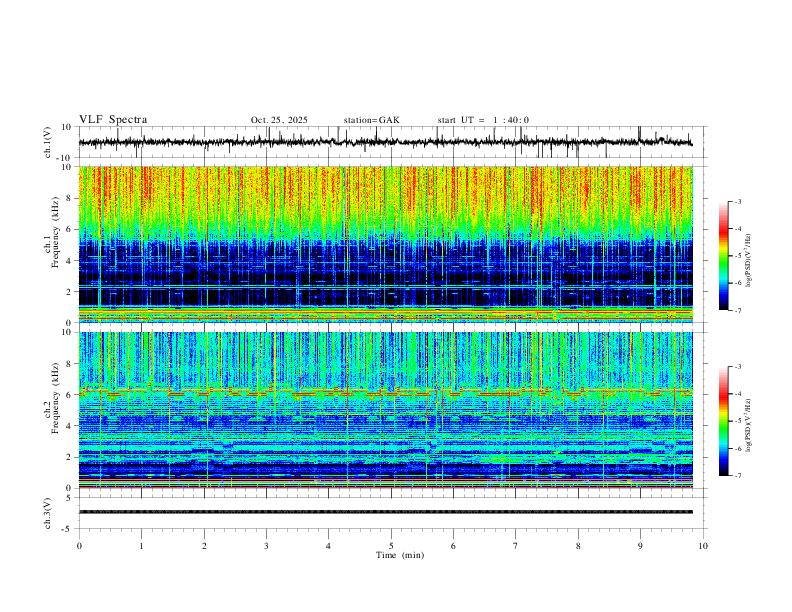Click the 5 minute tick label on time axis
Viewport: 792px width, 612px height.
391,546
